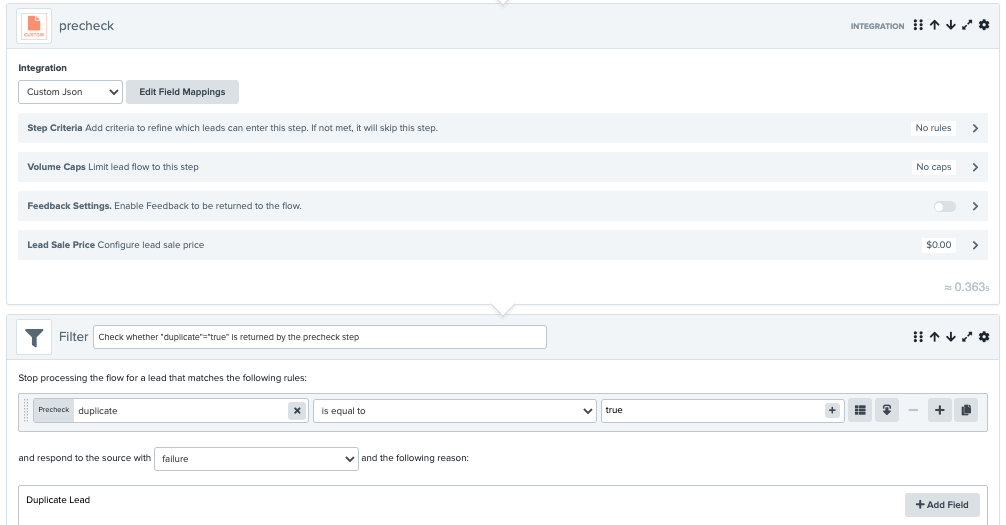Click the Precheck tag in rule field
The height and width of the screenshot is (525, 1006).
[54, 410]
